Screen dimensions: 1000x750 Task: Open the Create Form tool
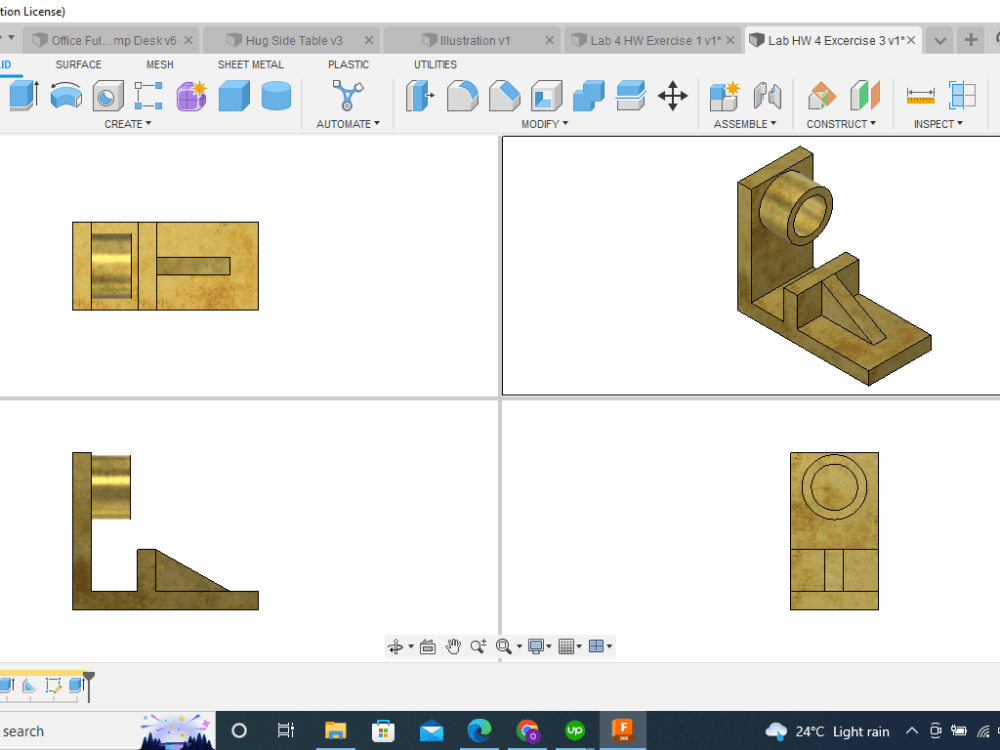[x=191, y=96]
